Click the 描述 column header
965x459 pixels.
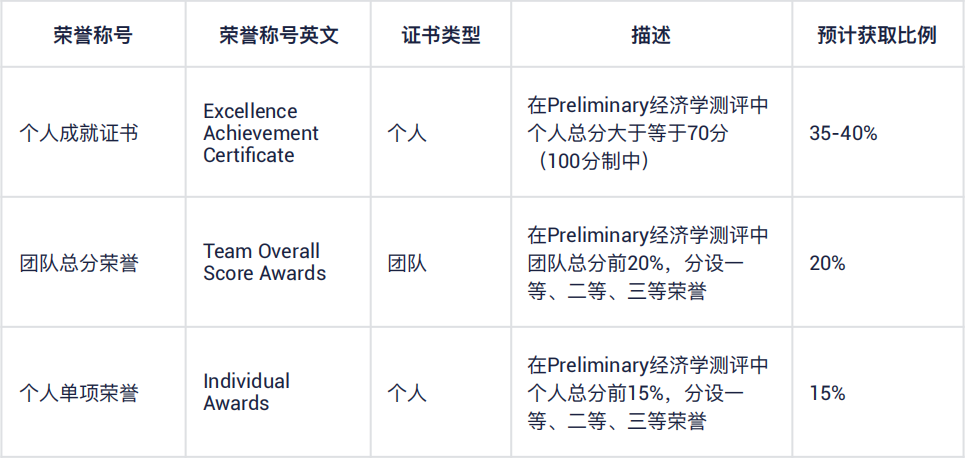tap(651, 35)
